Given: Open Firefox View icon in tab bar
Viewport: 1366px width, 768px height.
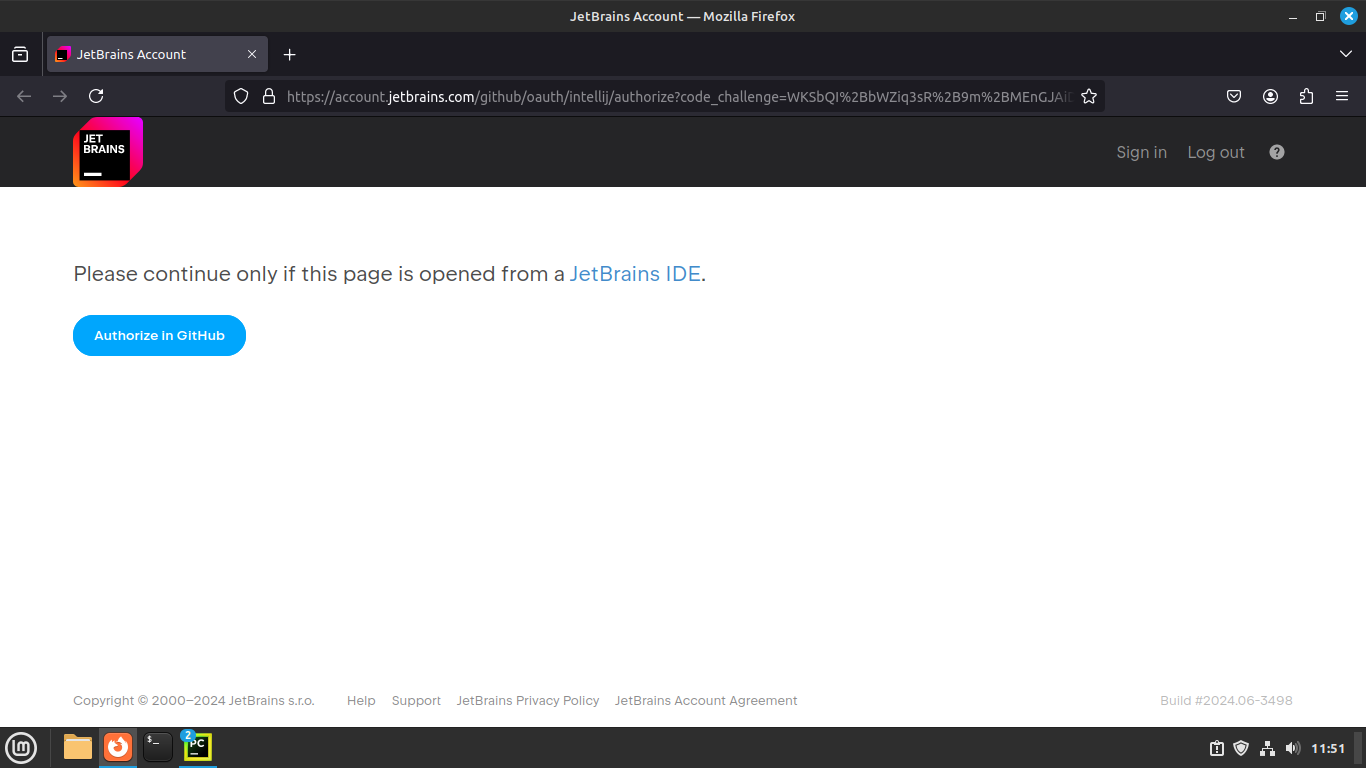Looking at the screenshot, I should [20, 54].
